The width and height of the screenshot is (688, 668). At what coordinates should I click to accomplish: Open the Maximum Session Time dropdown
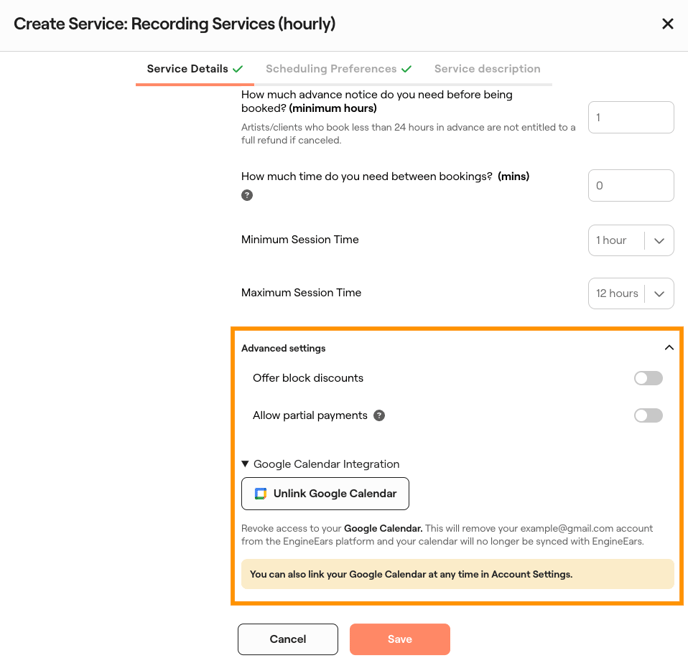(x=631, y=294)
